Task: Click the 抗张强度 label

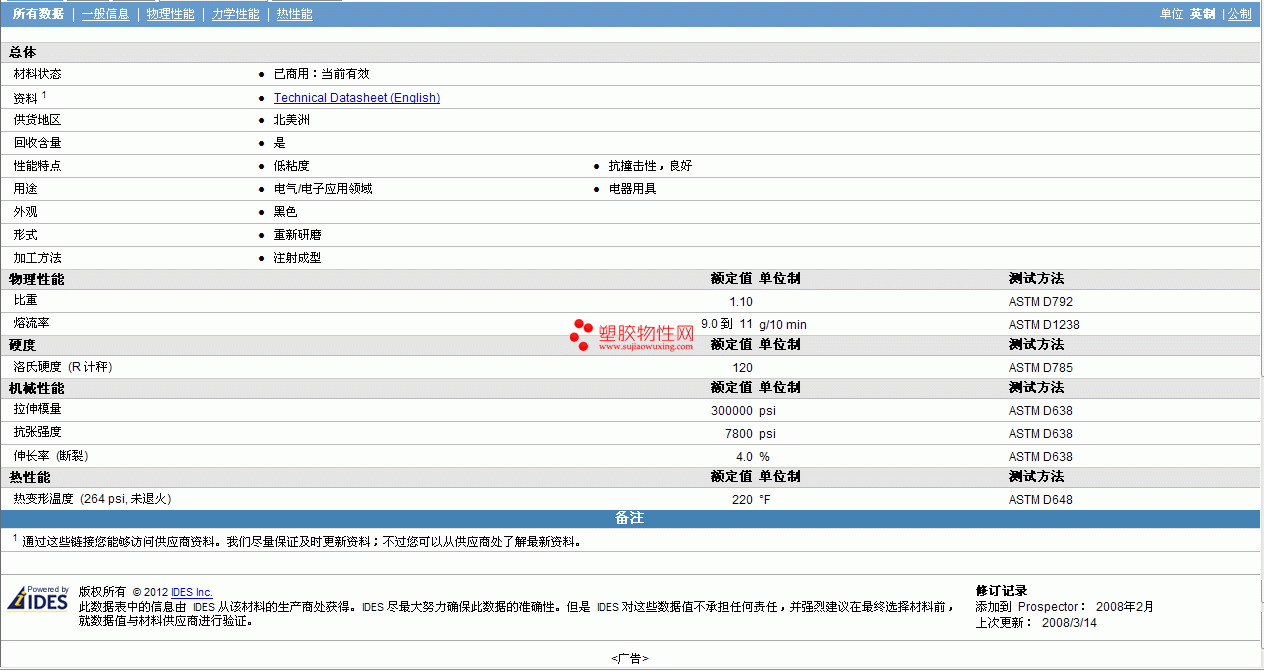Action: tap(37, 433)
